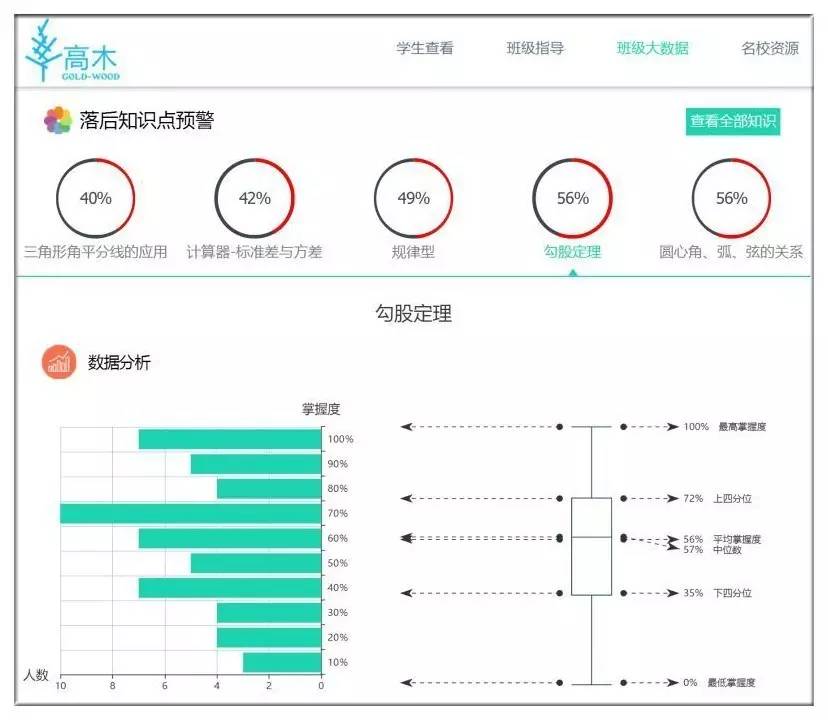
Task: Select the 42% progress ring for 计算器-标准差与方差
Action: [255, 198]
